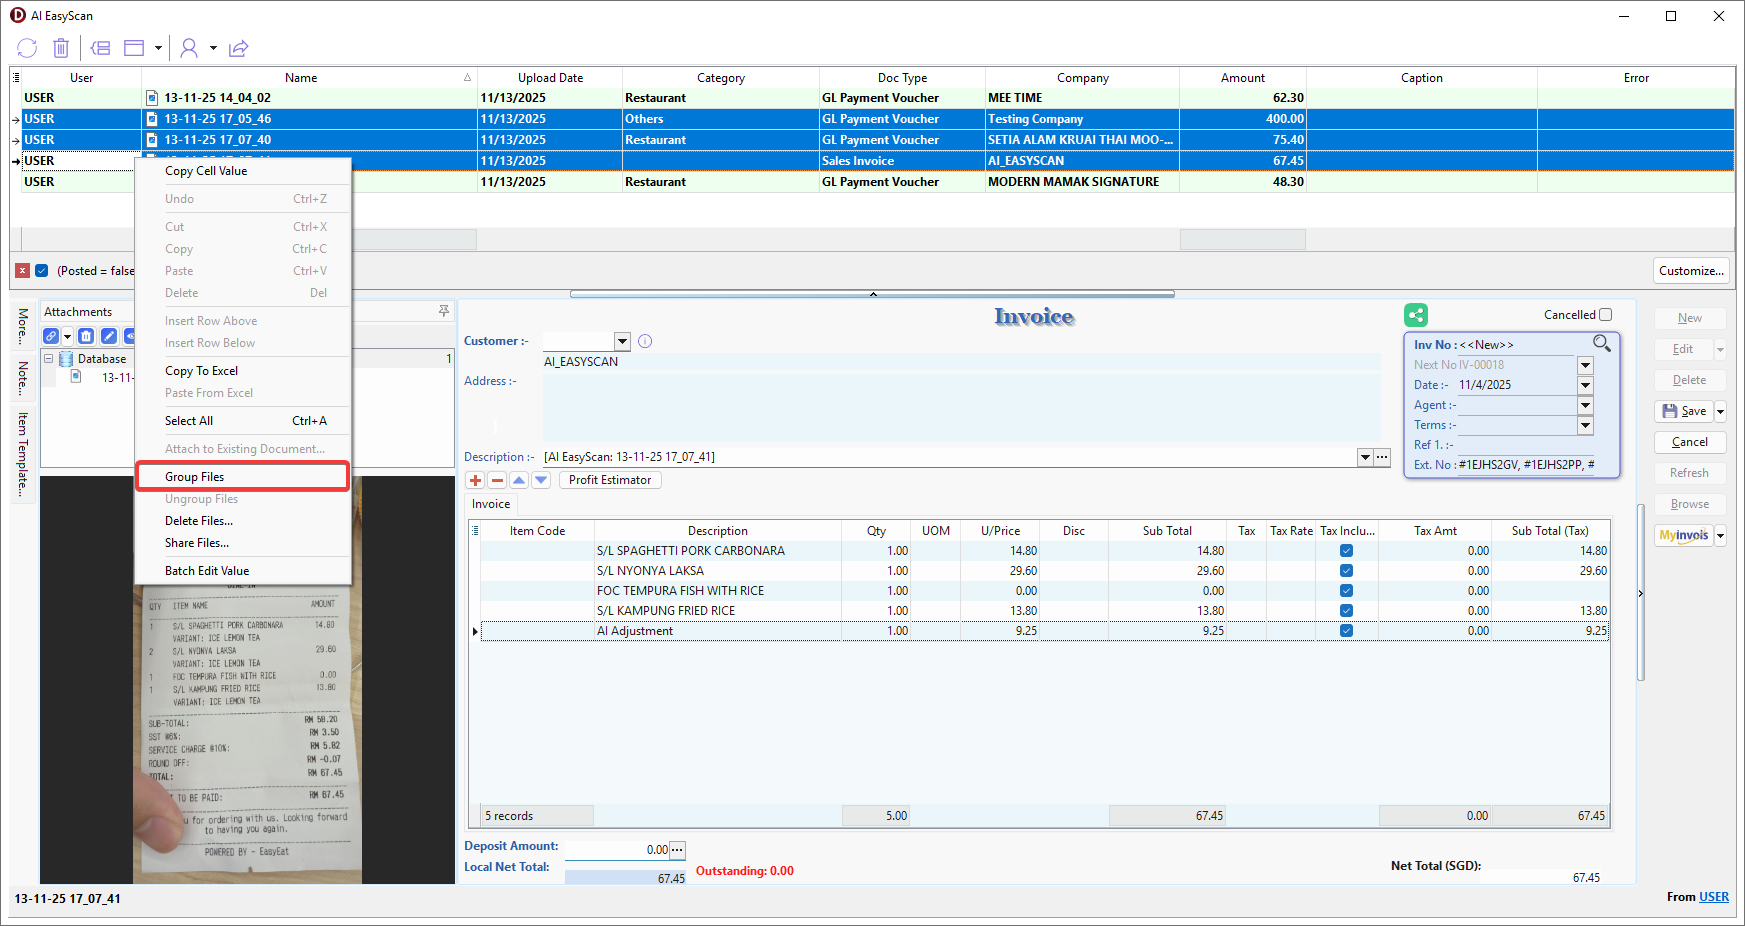The image size is (1745, 926).
Task: Open the Profit Estimator button
Action: [x=609, y=480]
